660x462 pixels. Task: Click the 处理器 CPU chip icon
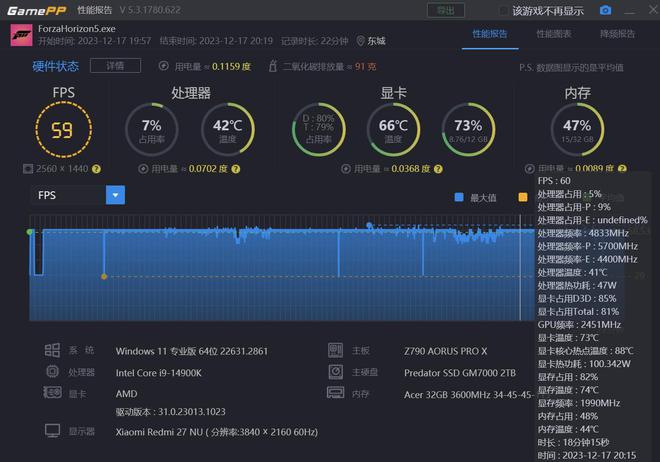coord(52,371)
